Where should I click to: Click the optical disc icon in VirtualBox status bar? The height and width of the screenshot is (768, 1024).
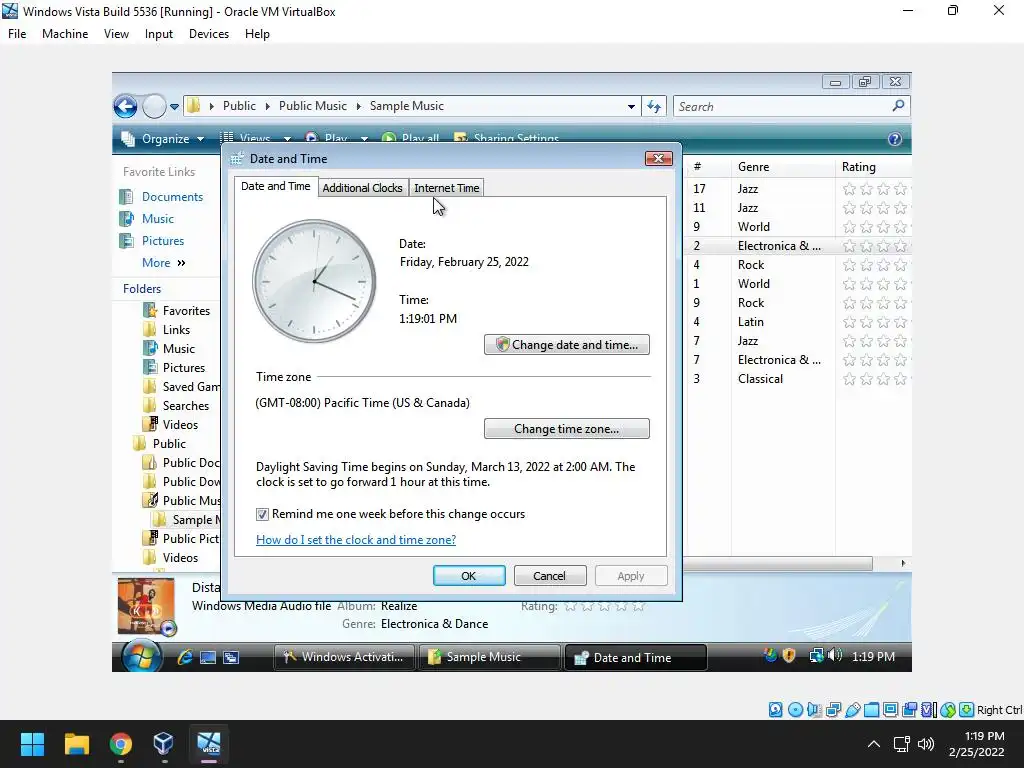coord(795,710)
